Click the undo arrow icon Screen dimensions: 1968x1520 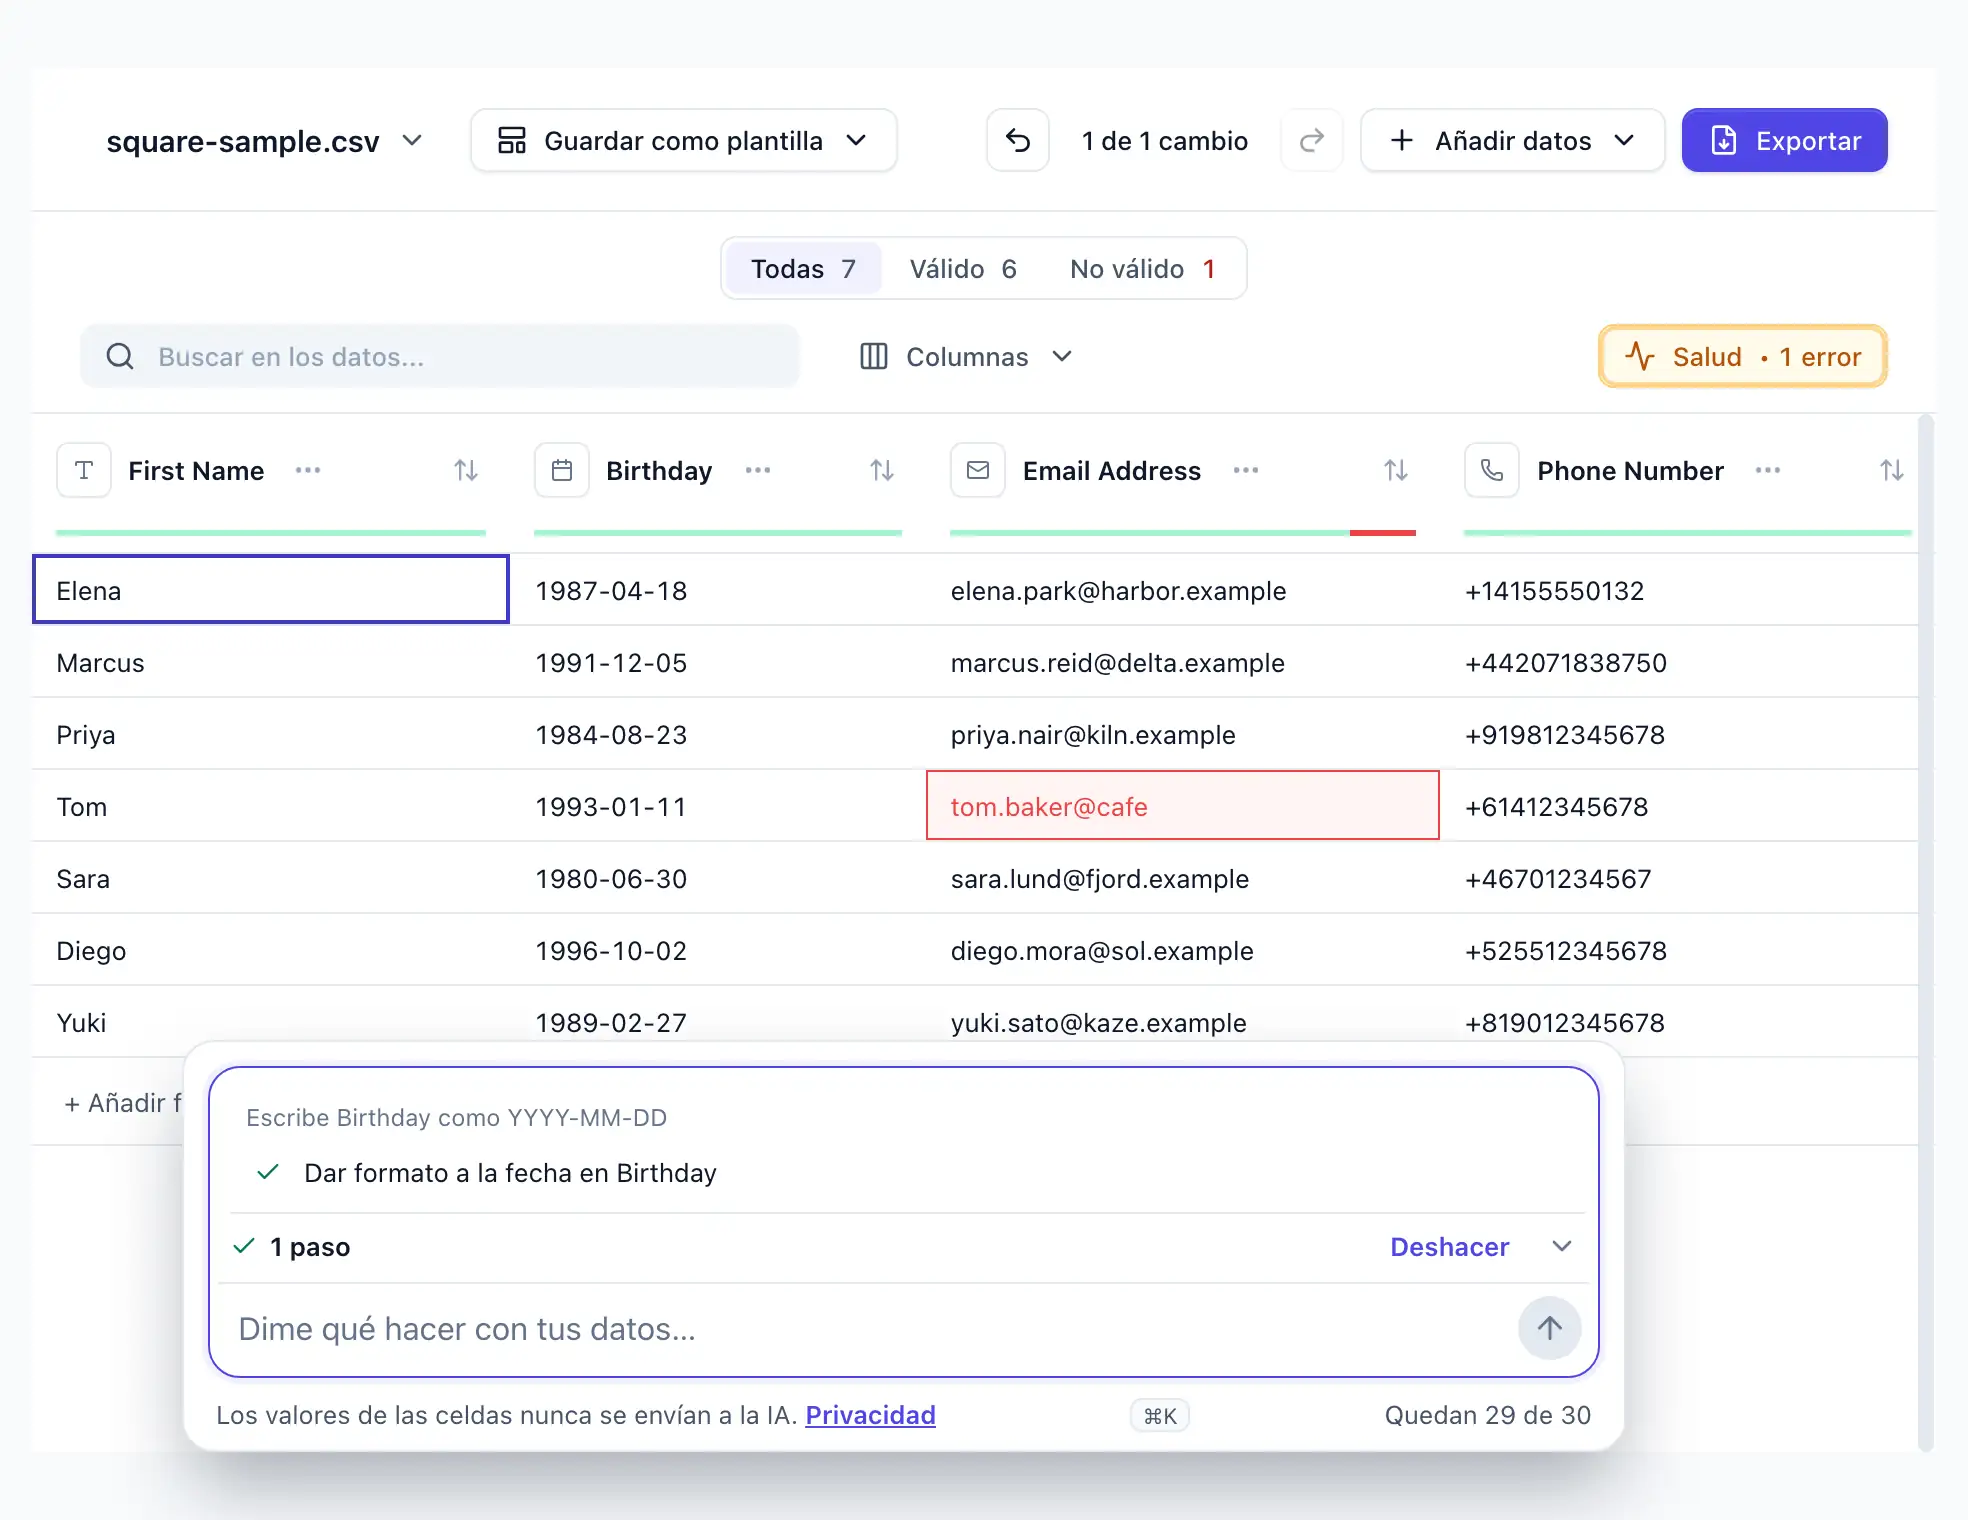[x=1018, y=140]
